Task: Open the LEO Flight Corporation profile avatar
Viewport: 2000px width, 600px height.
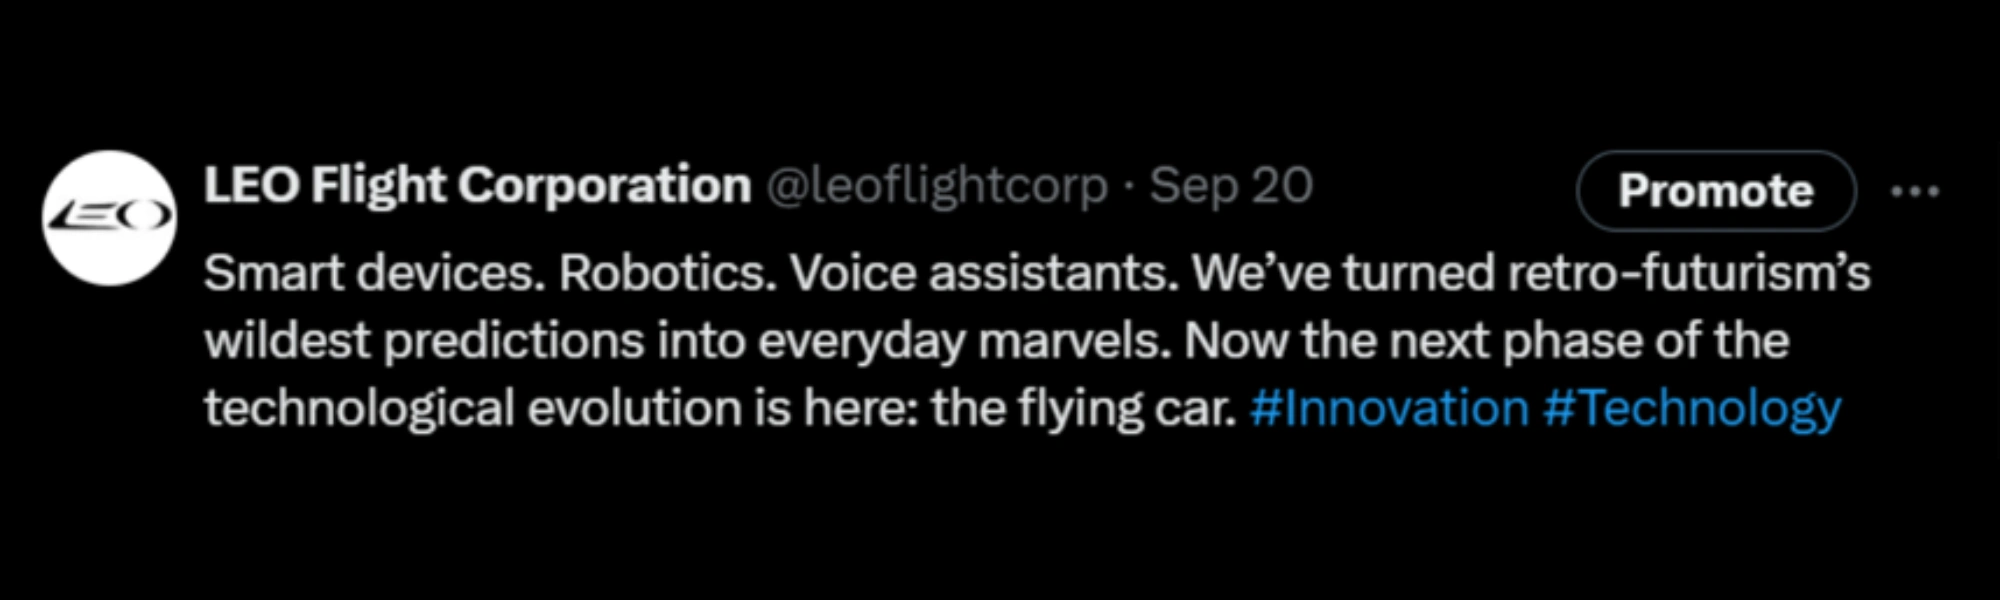Action: click(x=109, y=217)
